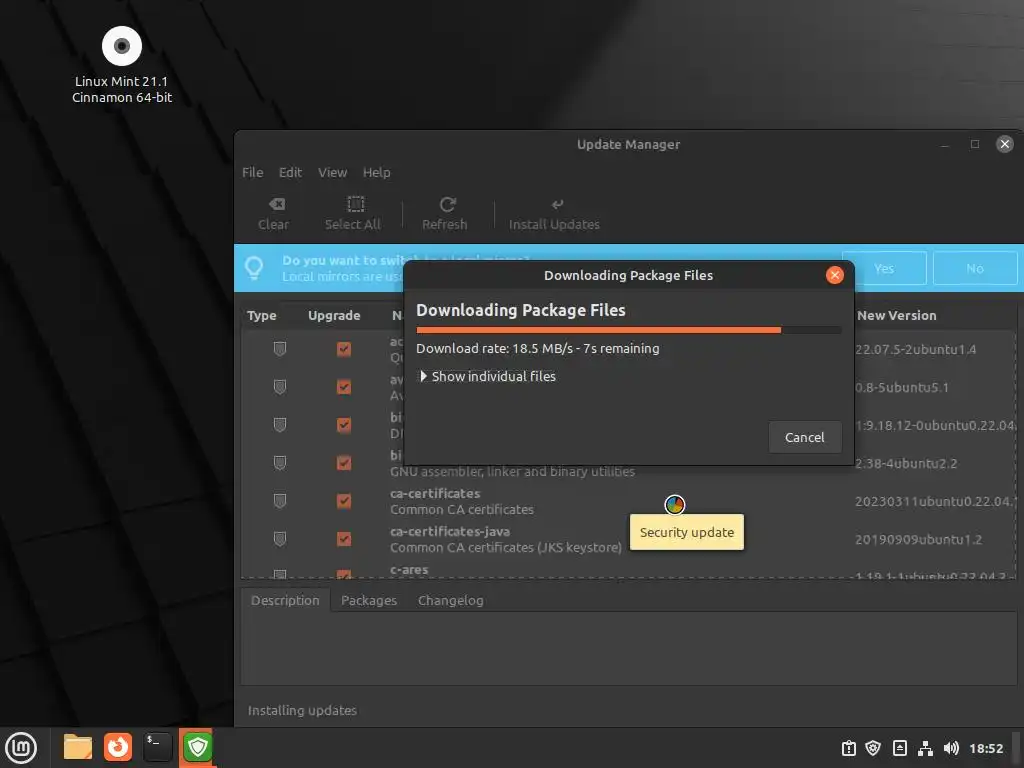This screenshot has height=768, width=1024.
Task: Close the Update Manager window
Action: point(1004,144)
